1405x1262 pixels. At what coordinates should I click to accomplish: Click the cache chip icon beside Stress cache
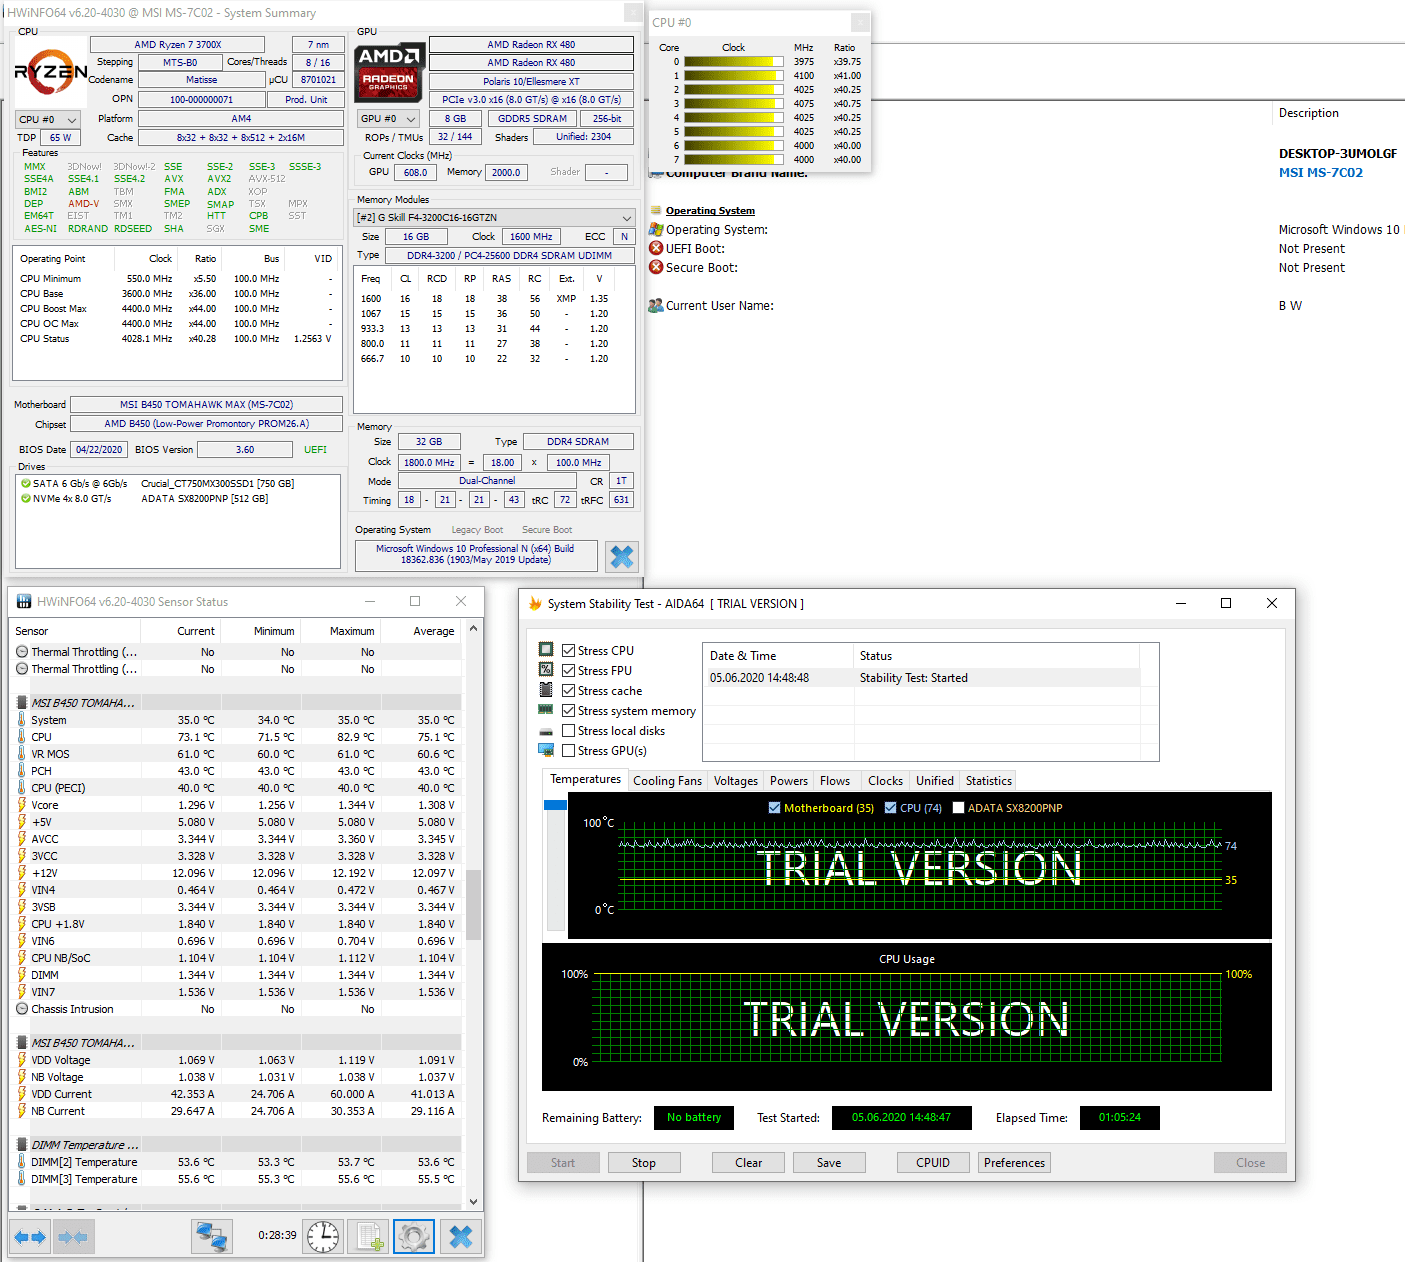point(546,690)
